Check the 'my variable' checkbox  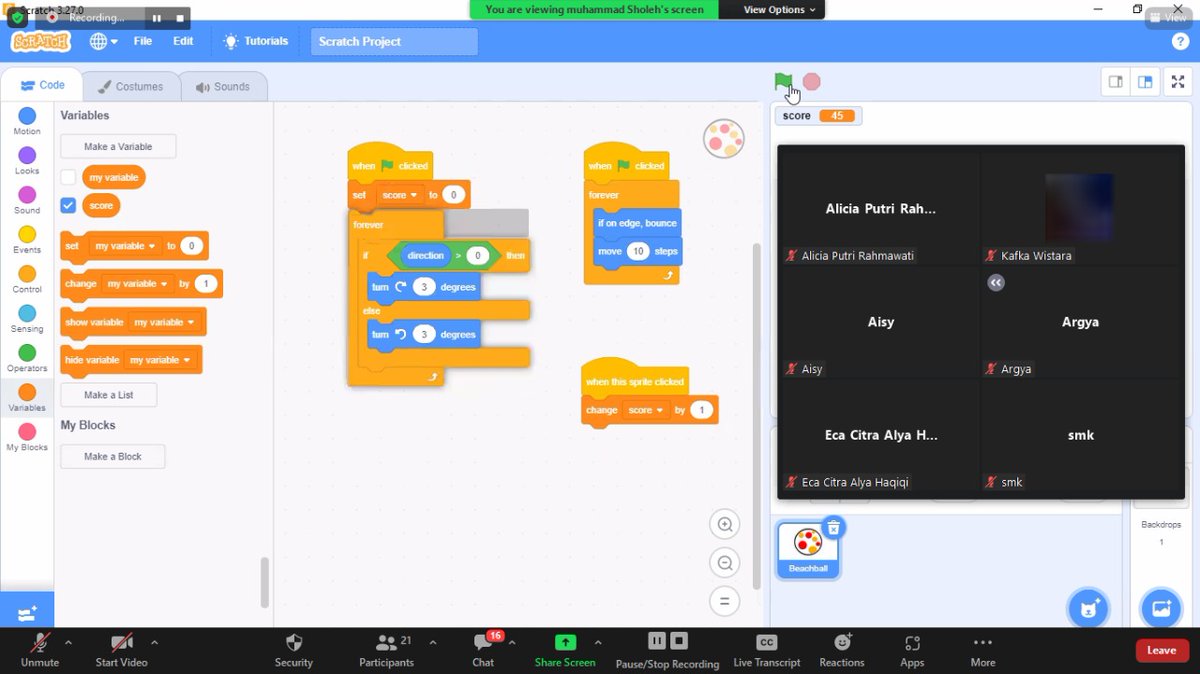pyautogui.click(x=68, y=177)
